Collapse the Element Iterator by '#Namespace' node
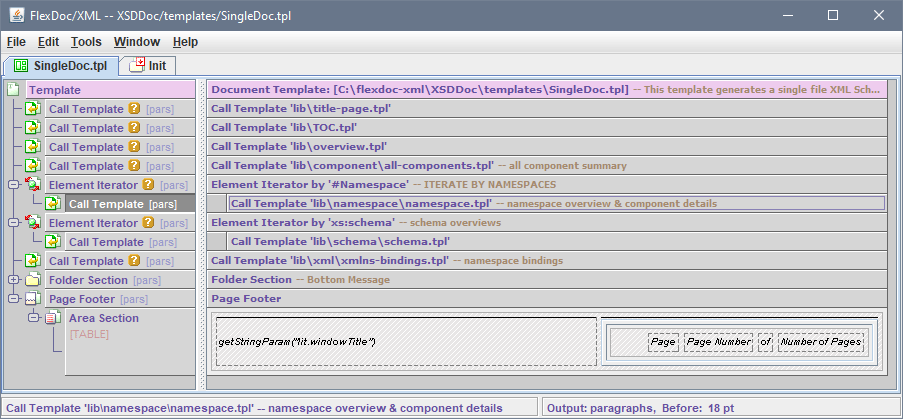Screen dimensions: 903x419 click(14, 185)
